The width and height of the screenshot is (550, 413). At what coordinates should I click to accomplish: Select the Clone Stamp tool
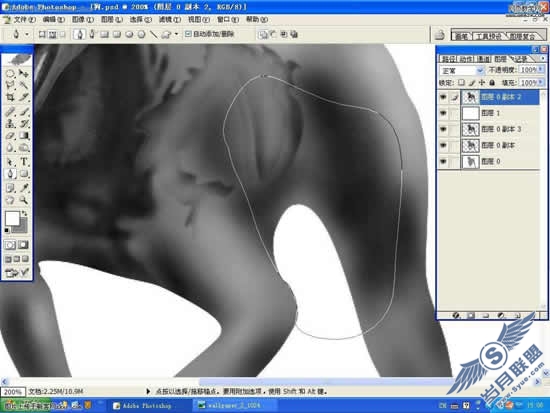tap(10, 123)
